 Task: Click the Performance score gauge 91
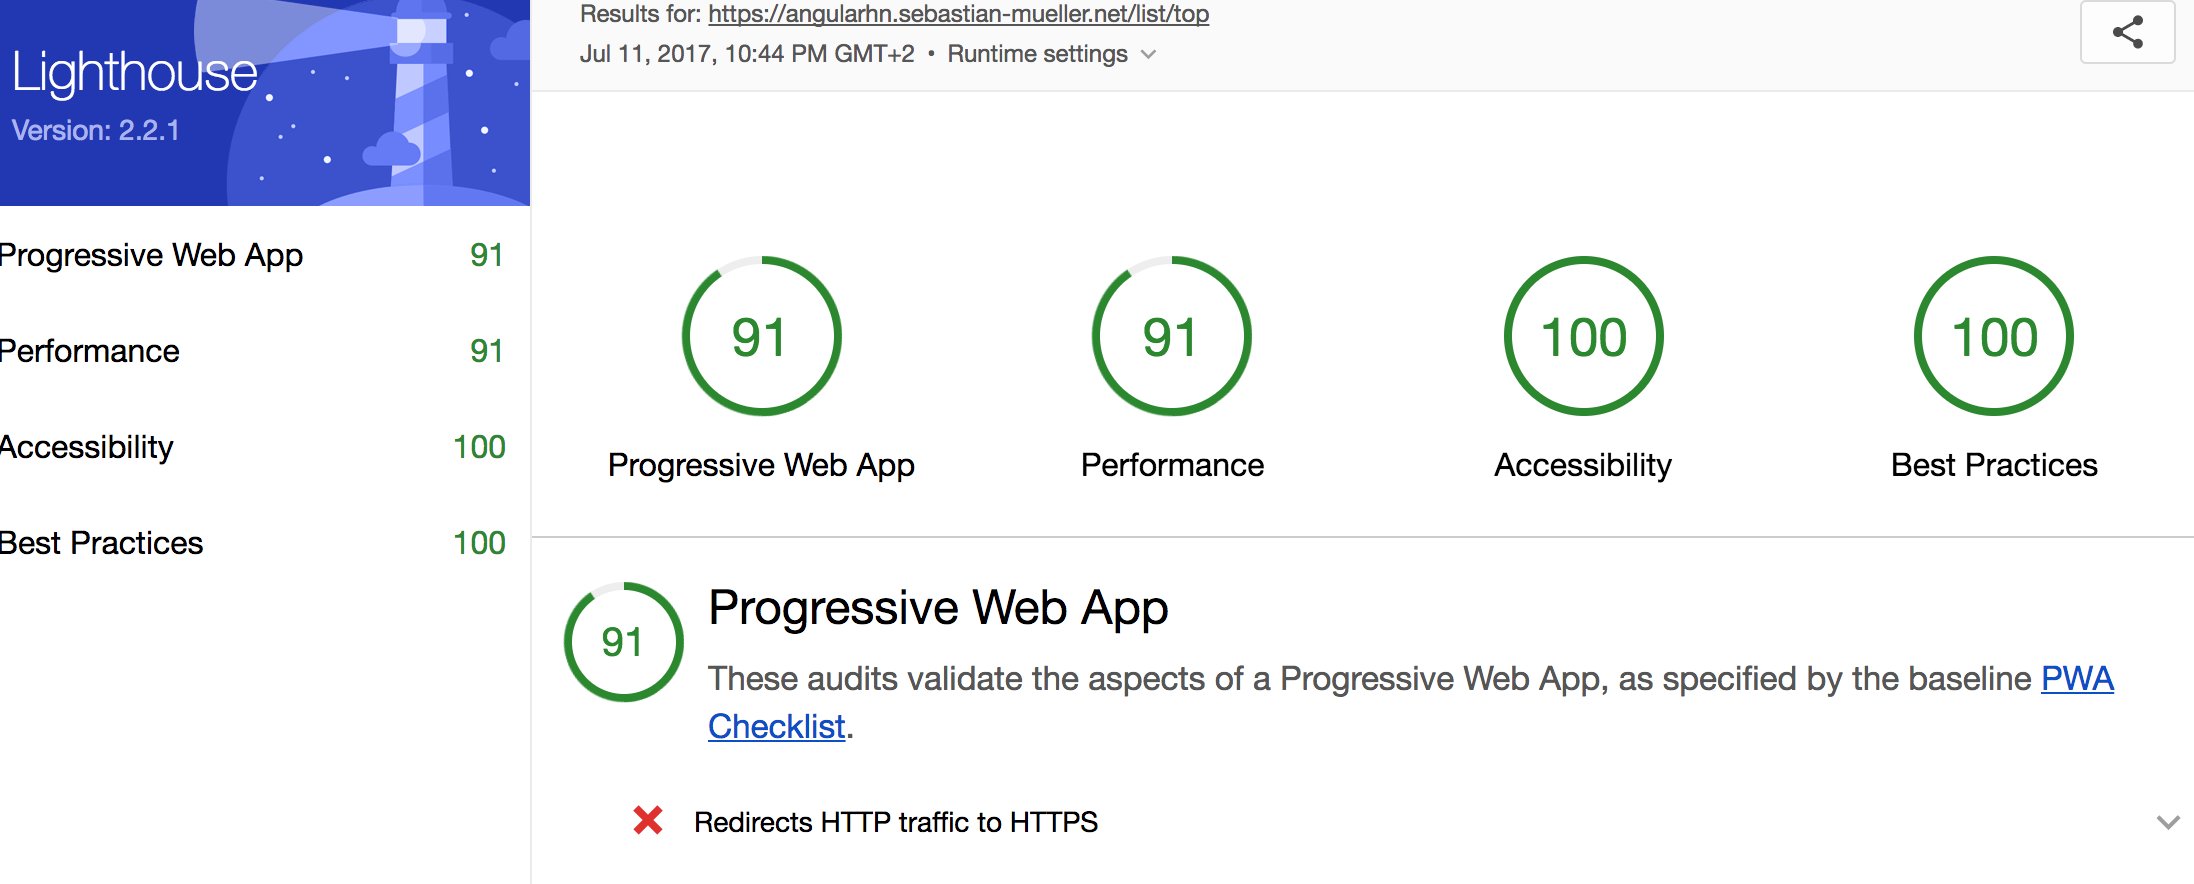(x=1172, y=336)
